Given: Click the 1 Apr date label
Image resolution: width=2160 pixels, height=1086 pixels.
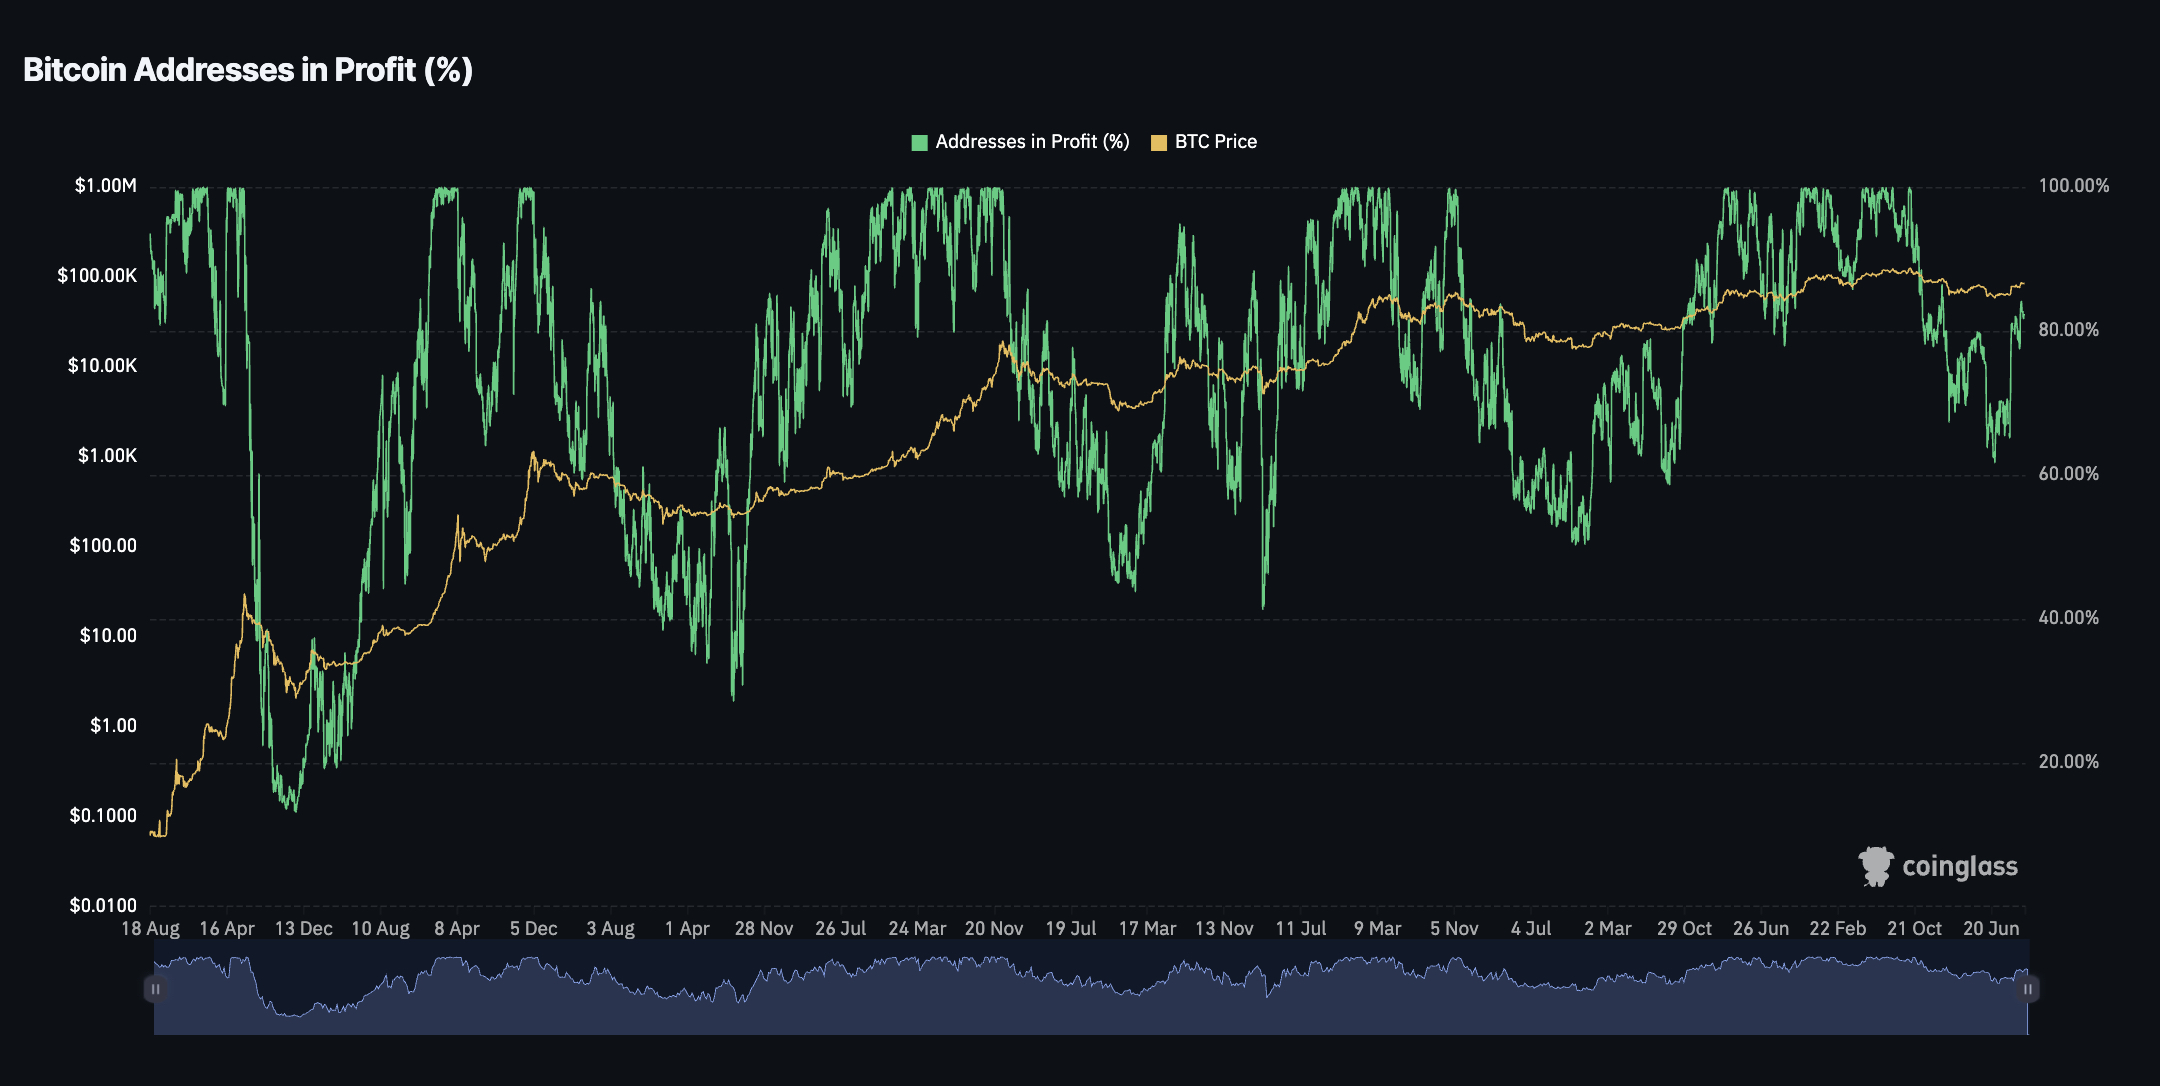Looking at the screenshot, I should (x=687, y=929).
